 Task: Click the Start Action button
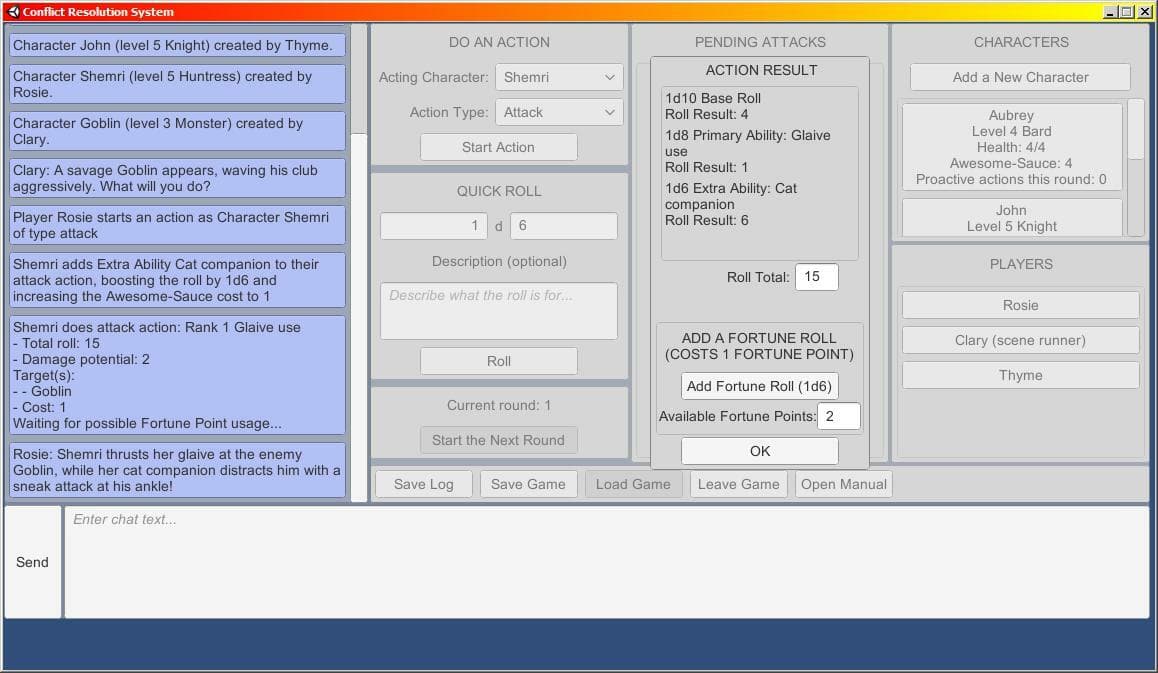[x=499, y=147]
